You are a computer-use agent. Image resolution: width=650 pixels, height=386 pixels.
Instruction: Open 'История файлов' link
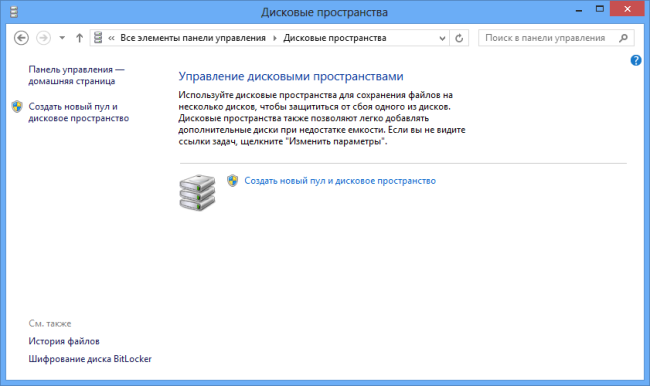point(64,341)
